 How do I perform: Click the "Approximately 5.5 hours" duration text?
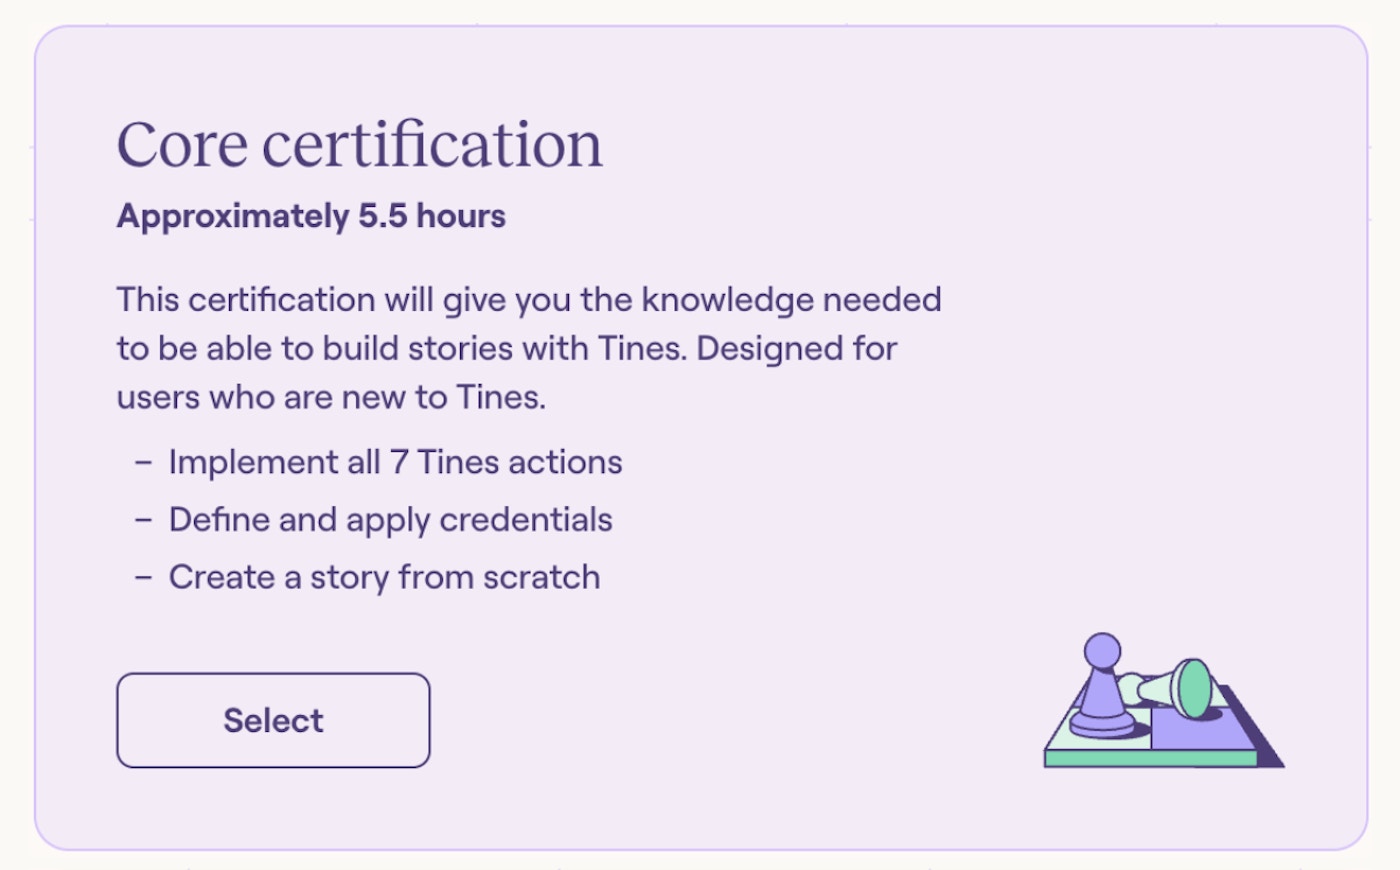click(311, 216)
